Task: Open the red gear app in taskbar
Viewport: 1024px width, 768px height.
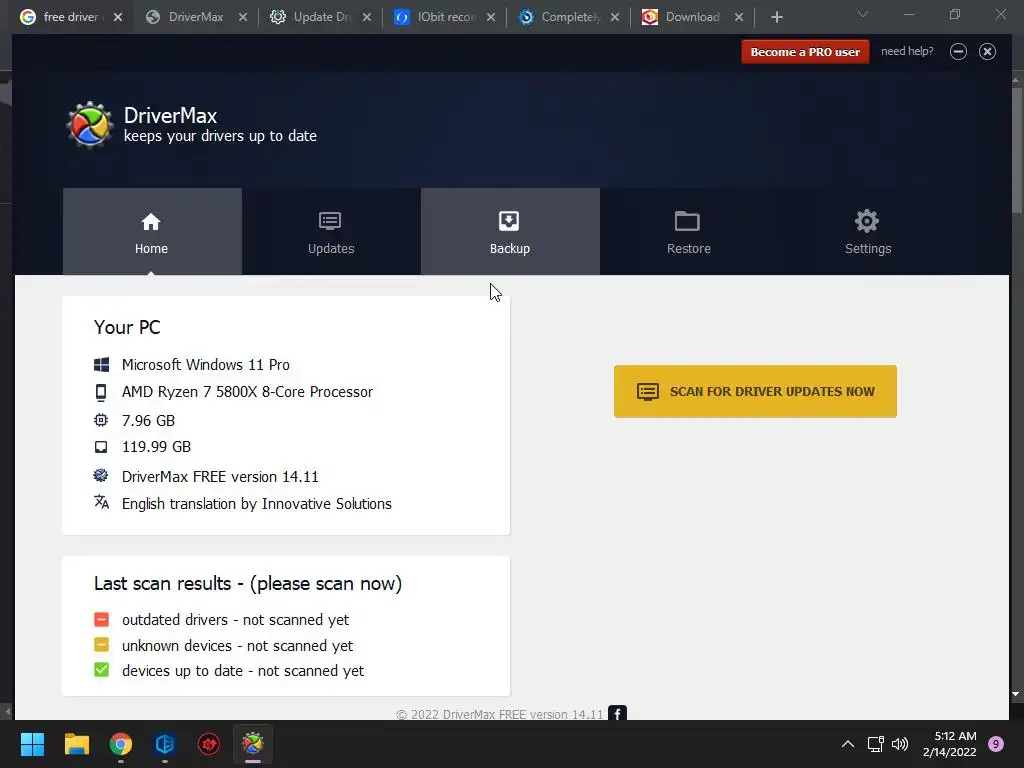Action: tap(209, 744)
